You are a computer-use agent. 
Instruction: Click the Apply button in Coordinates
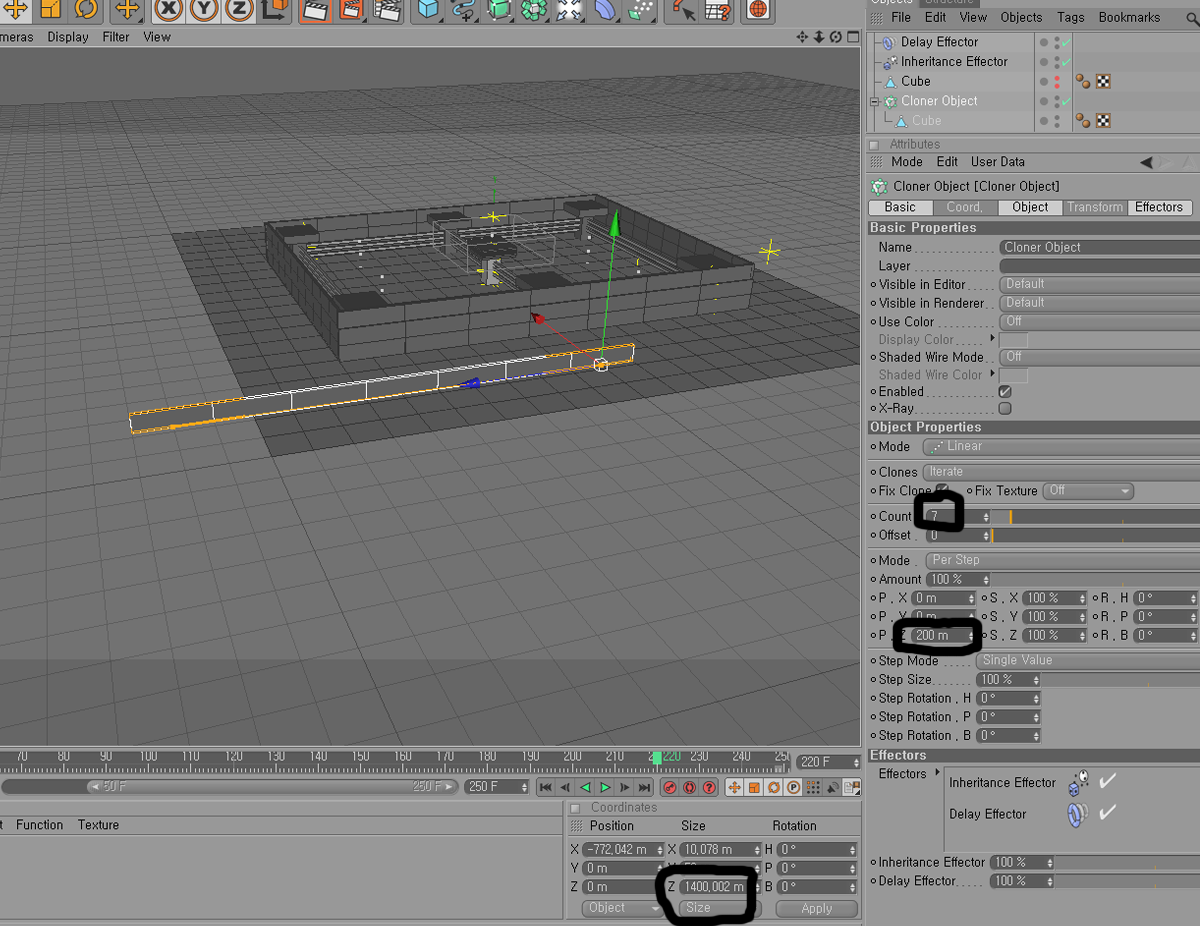(816, 908)
